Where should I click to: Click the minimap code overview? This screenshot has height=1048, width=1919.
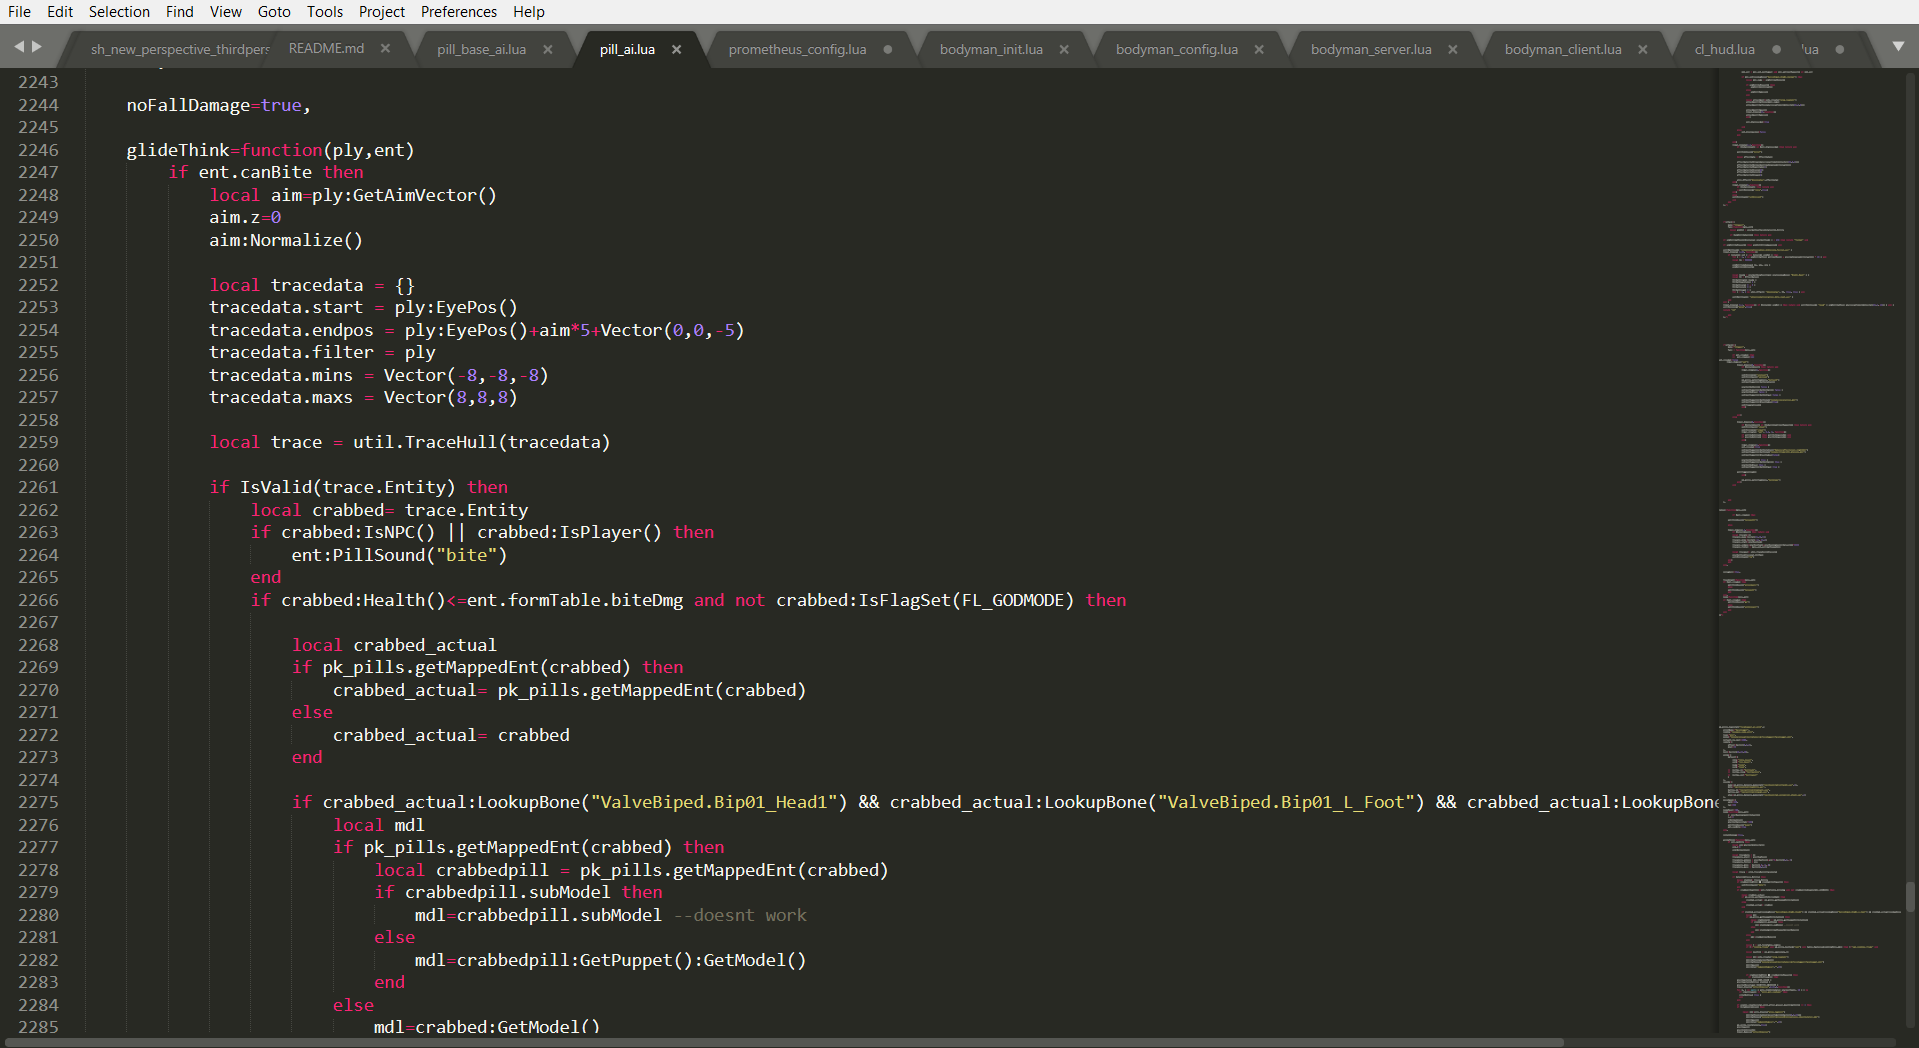[x=1810, y=550]
